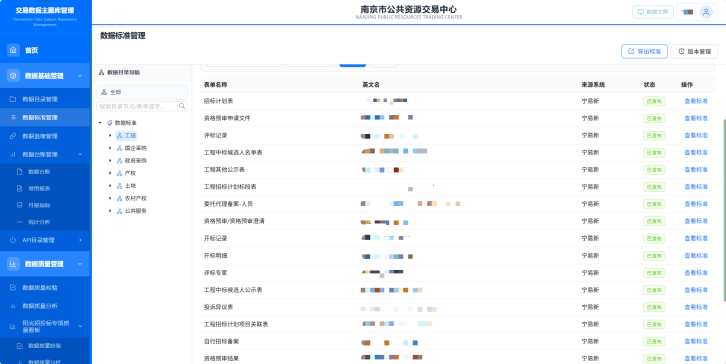Click the checklist icon beside 月报指标
The width and height of the screenshot is (726, 364).
coord(19,205)
